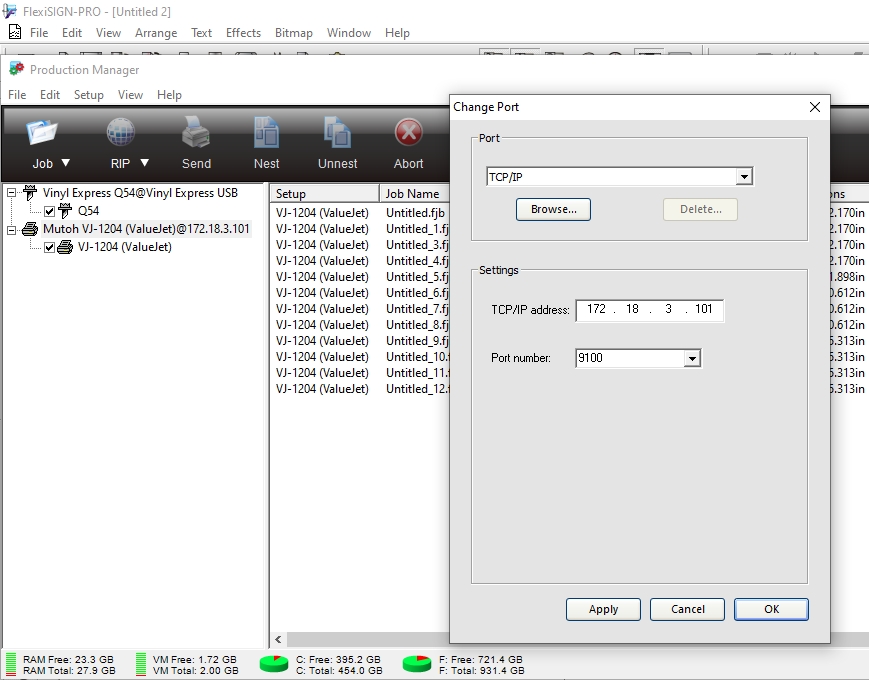The image size is (869, 680).
Task: Toggle the Q54 setup checkbox
Action: pos(49,211)
